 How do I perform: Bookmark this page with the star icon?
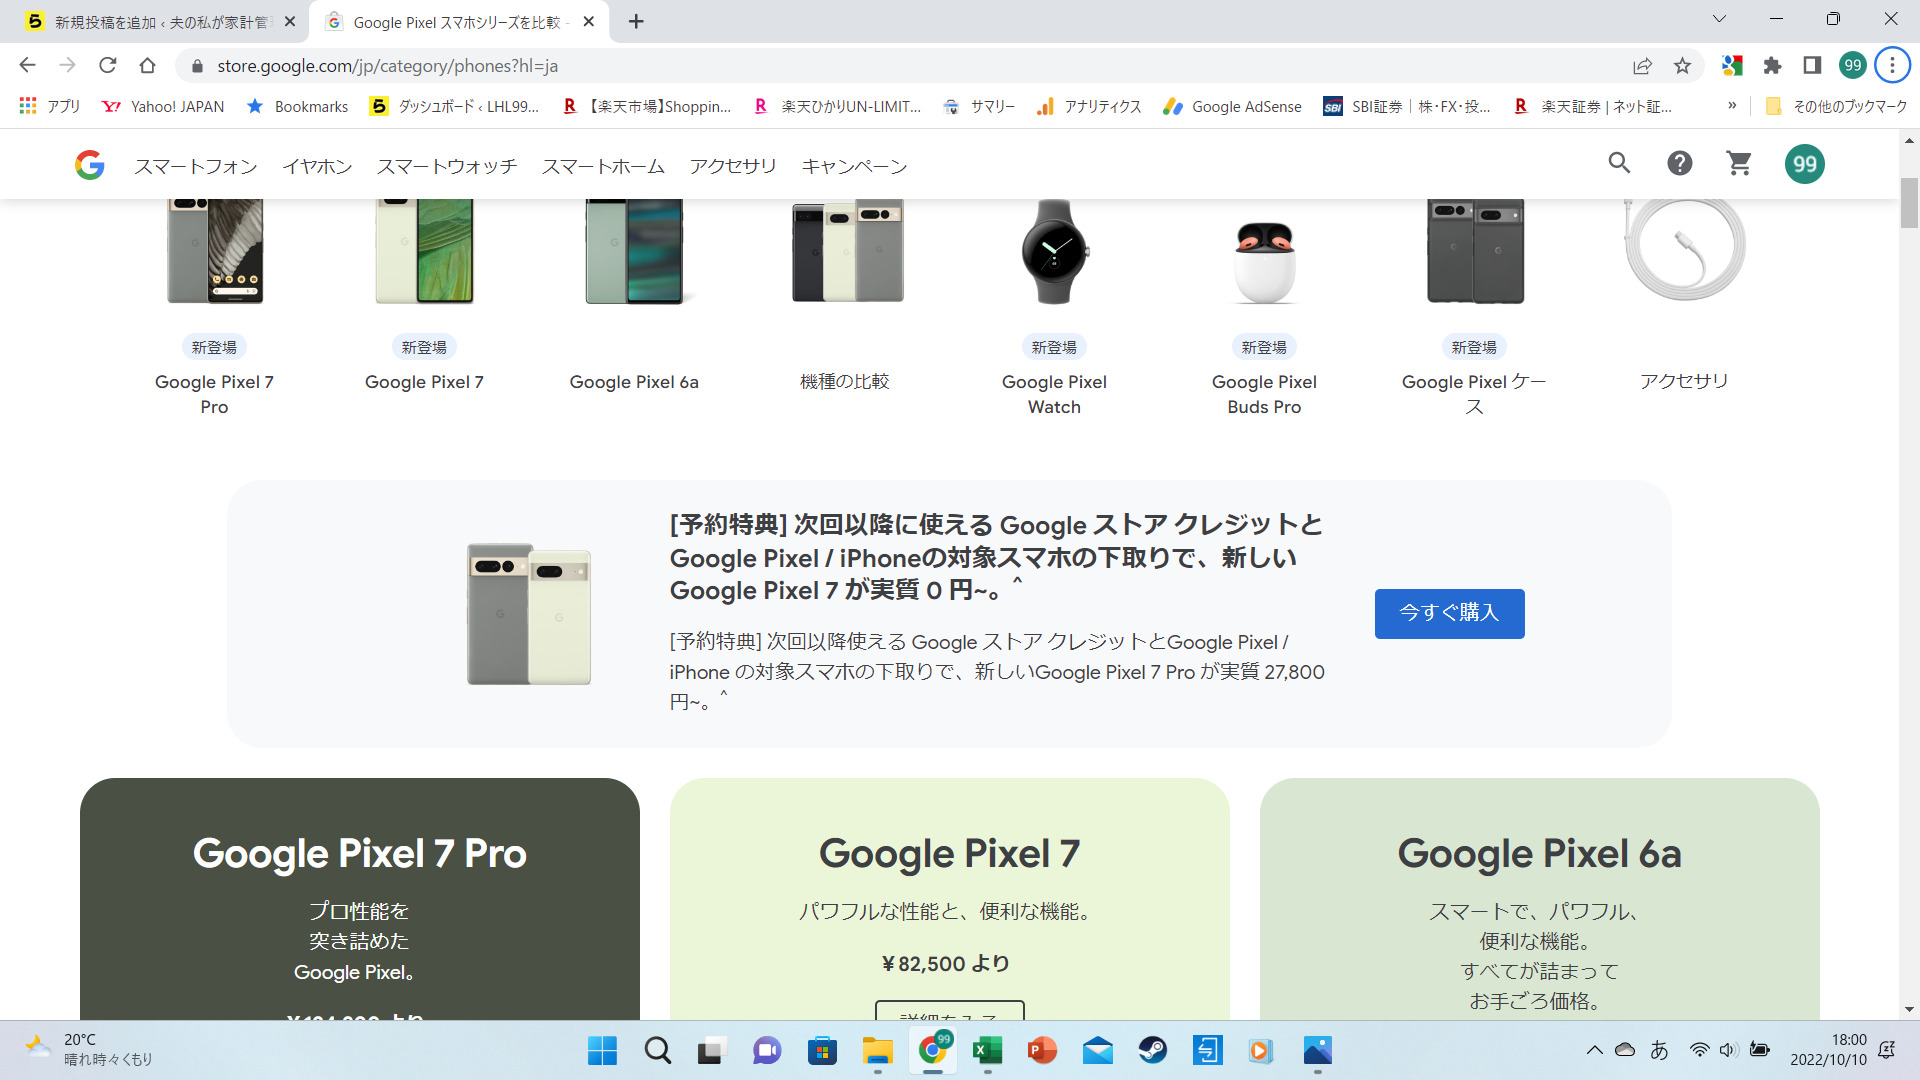coord(1683,65)
